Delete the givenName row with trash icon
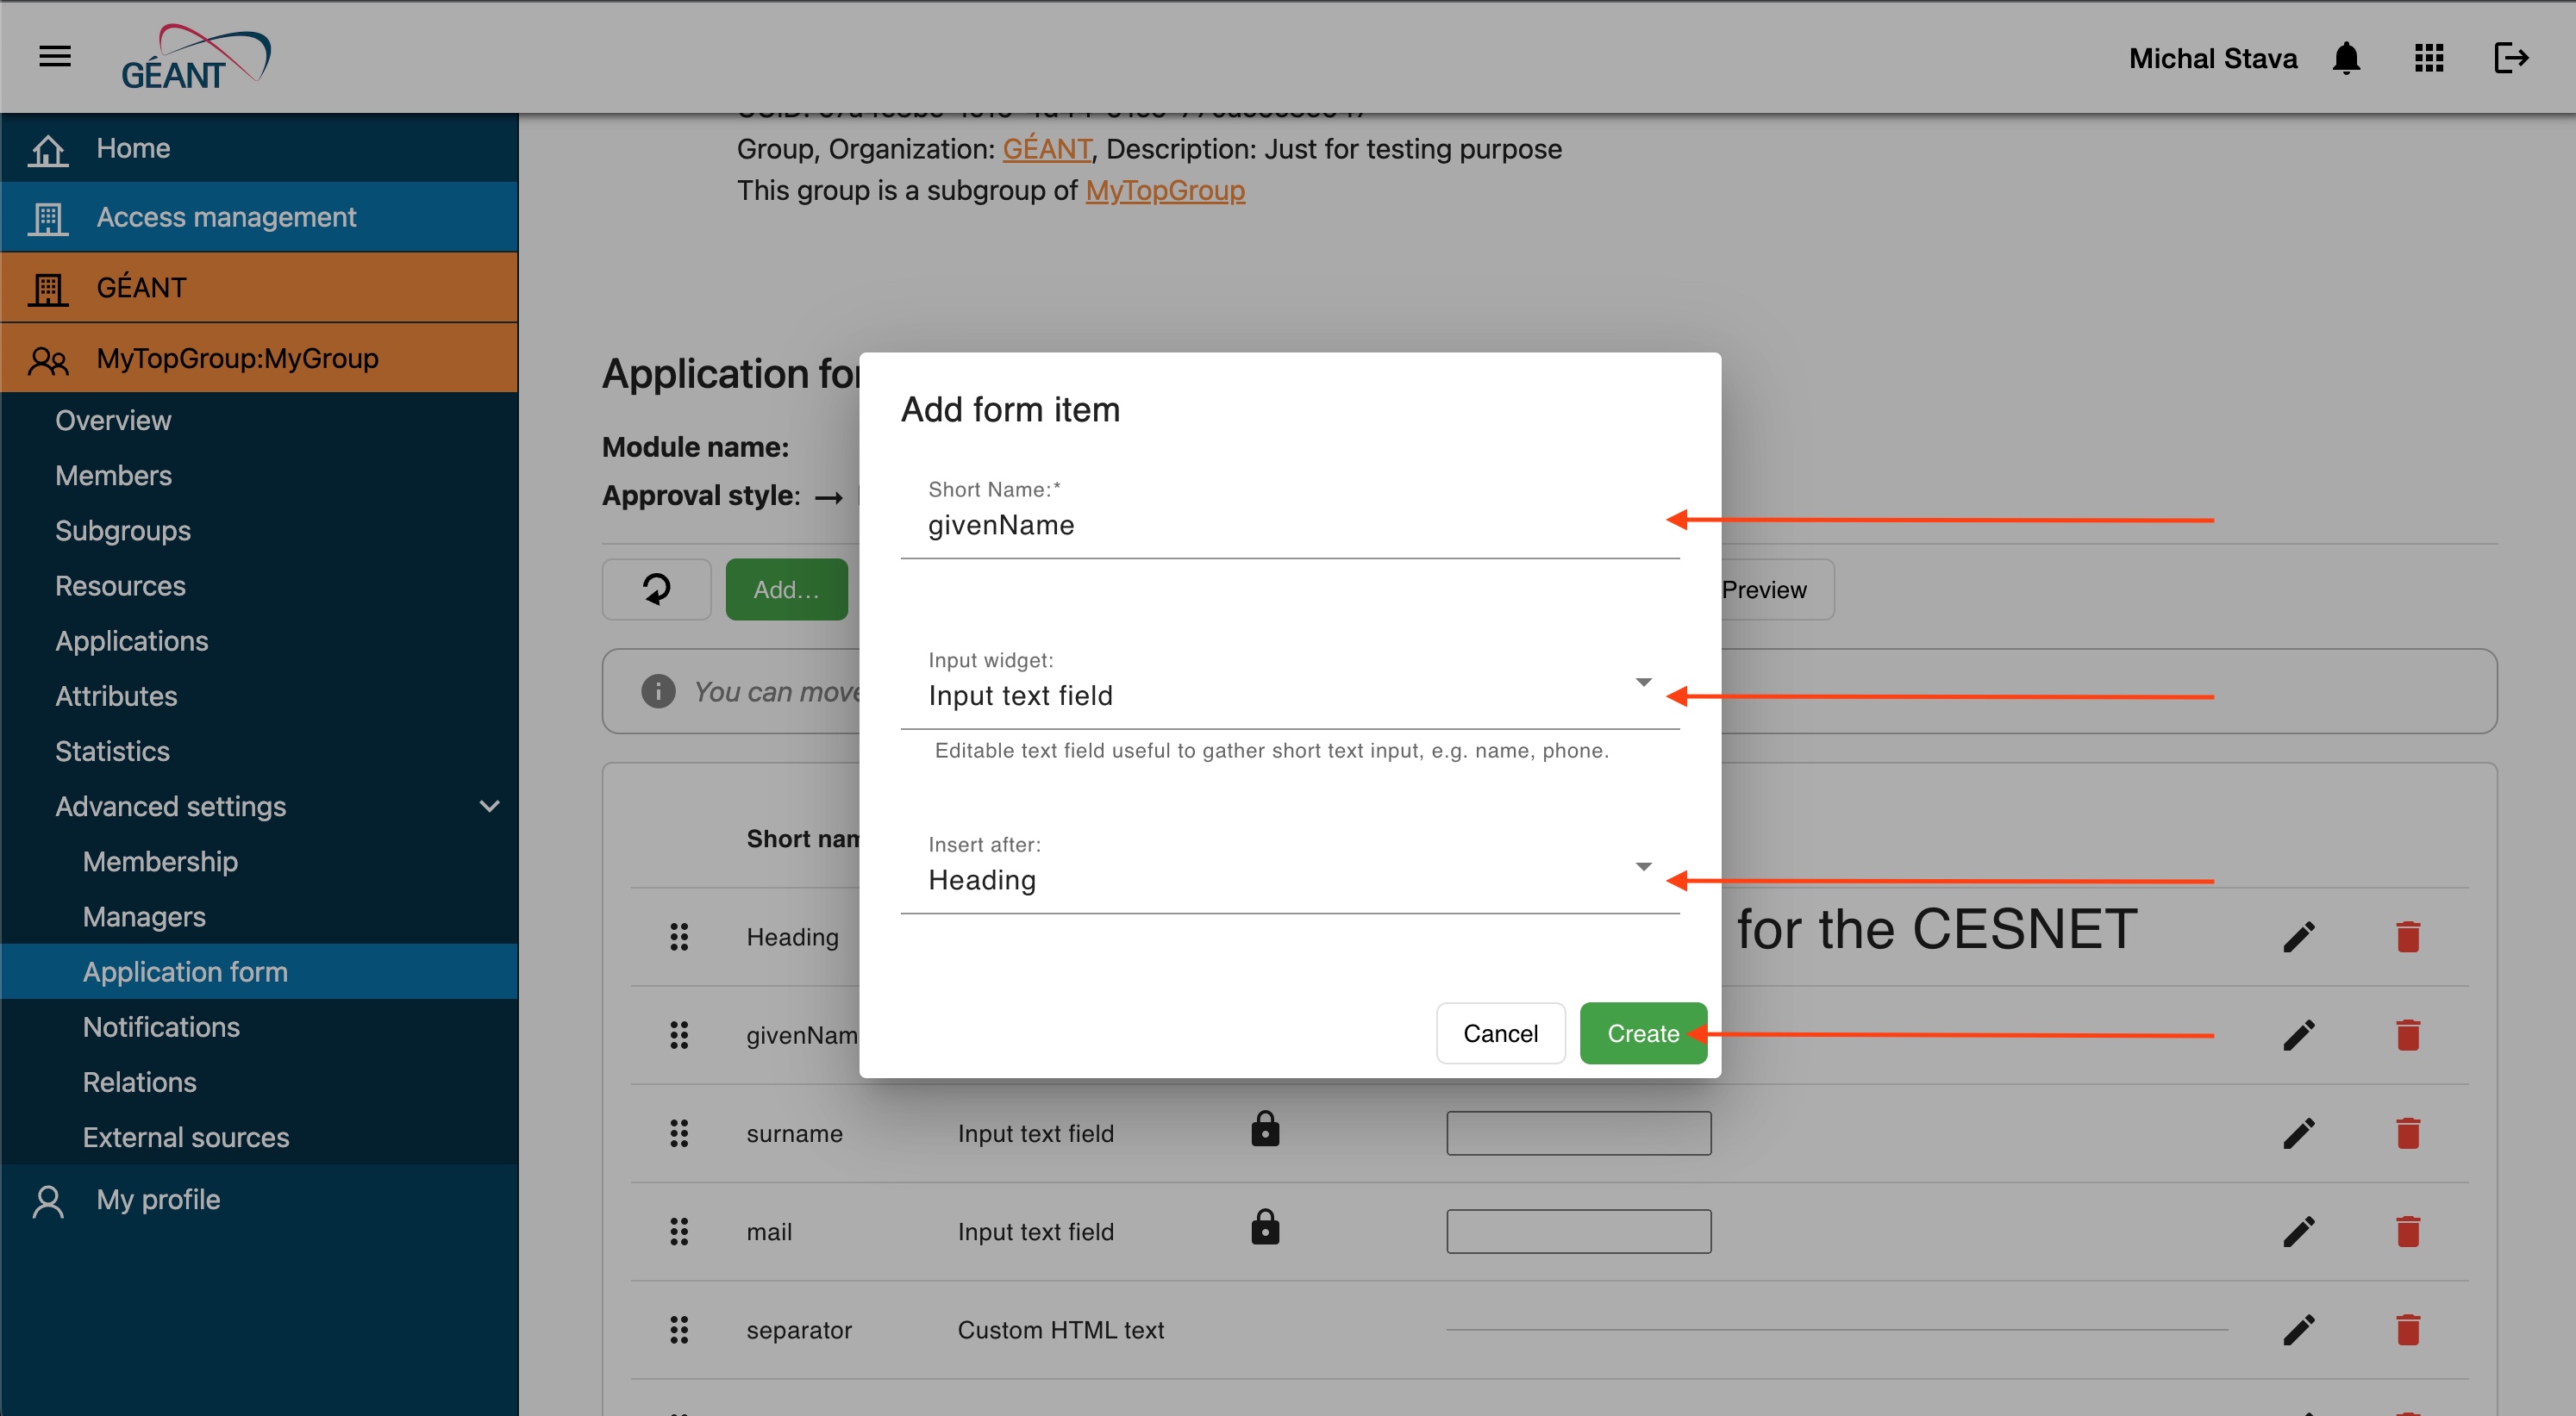2576x1416 pixels. pos(2408,1035)
